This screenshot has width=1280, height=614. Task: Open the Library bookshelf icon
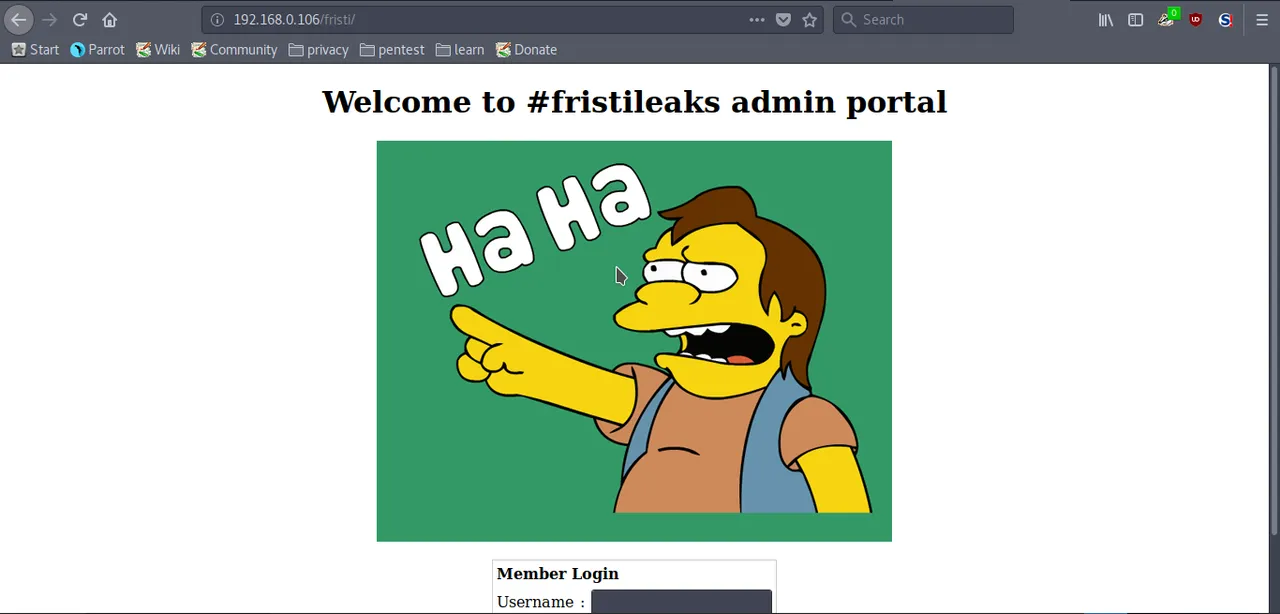pos(1106,19)
